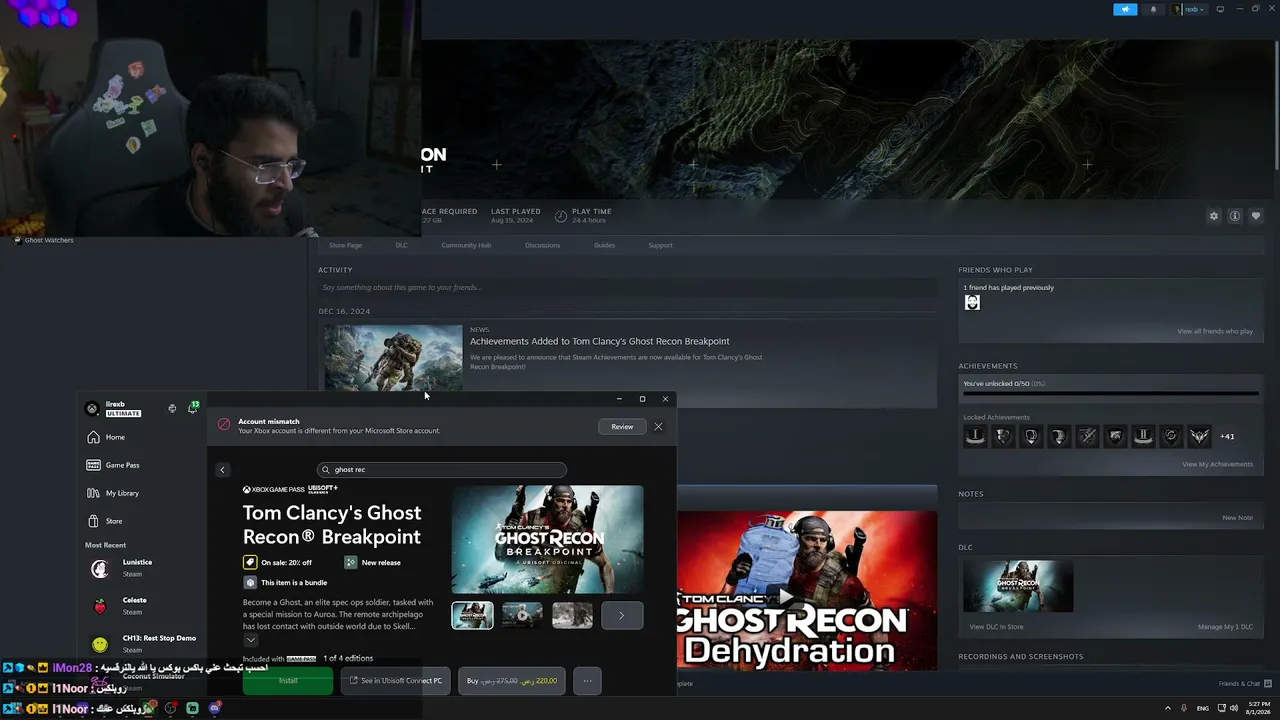Enter Steam Big Picture mode icon

click(1220, 9)
